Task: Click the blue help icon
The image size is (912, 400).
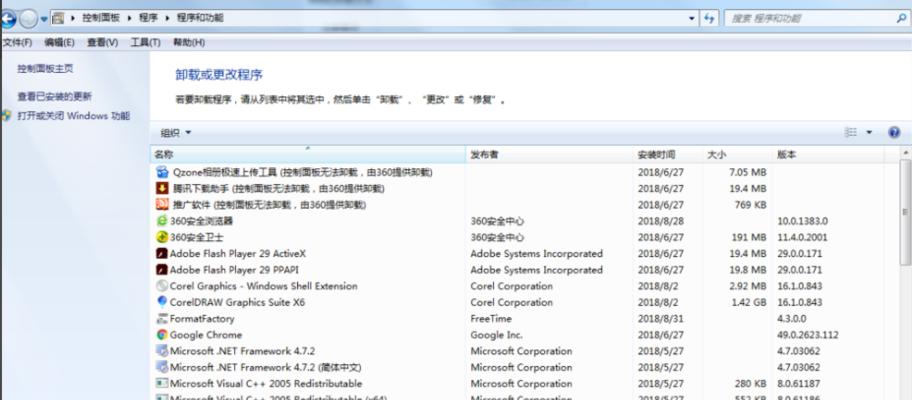Action: pos(894,133)
